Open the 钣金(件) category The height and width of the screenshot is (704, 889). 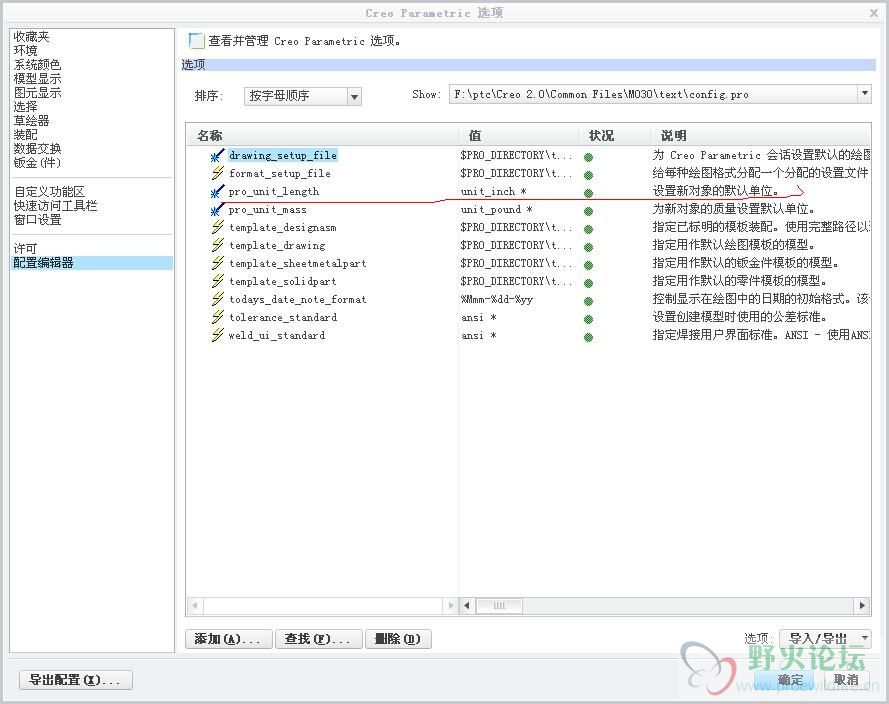37,163
